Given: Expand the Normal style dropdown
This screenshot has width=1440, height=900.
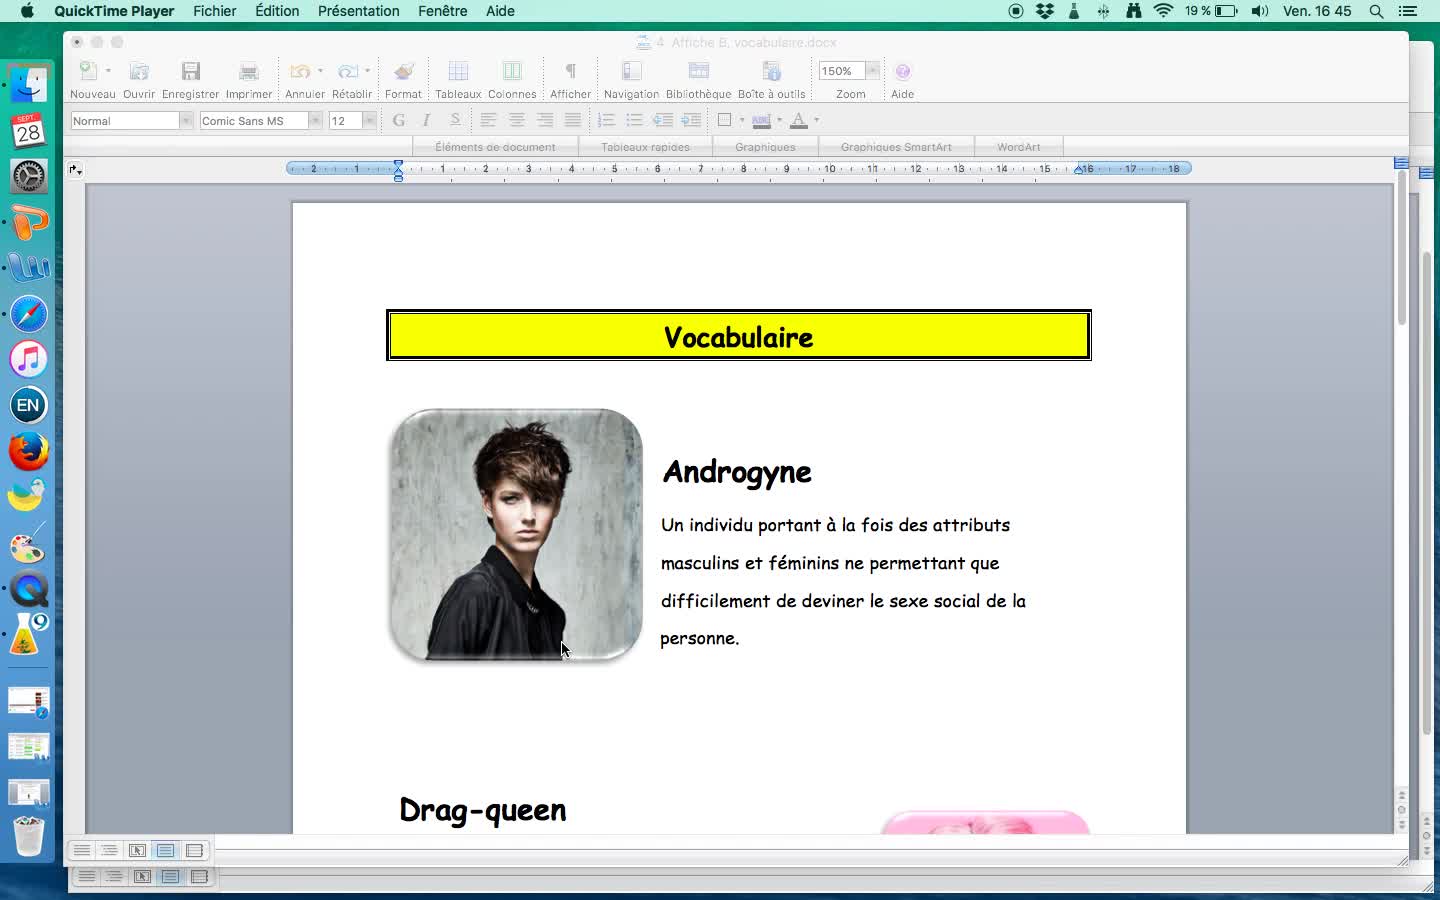Looking at the screenshot, I should (x=185, y=121).
